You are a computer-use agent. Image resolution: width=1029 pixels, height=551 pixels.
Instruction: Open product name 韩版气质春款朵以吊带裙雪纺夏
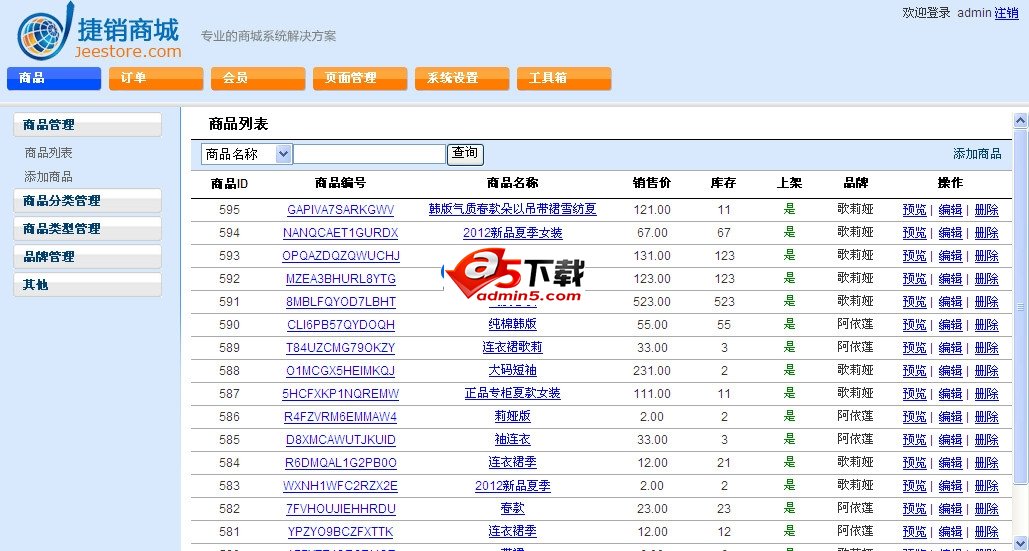513,209
